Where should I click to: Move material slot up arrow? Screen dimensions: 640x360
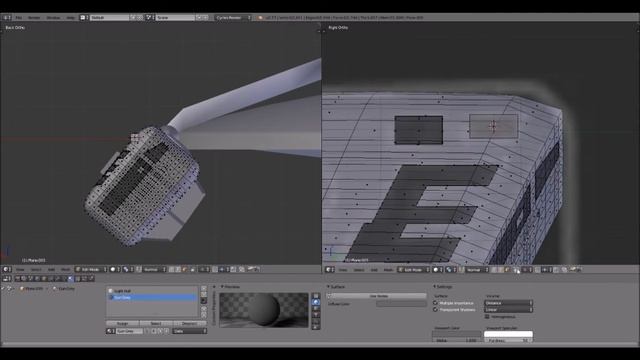[204, 309]
